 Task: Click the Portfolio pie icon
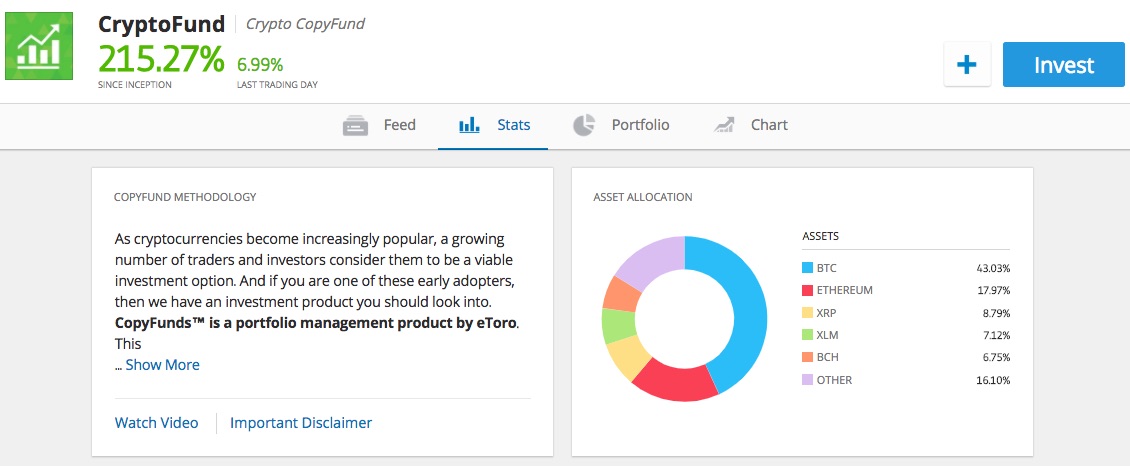(584, 126)
